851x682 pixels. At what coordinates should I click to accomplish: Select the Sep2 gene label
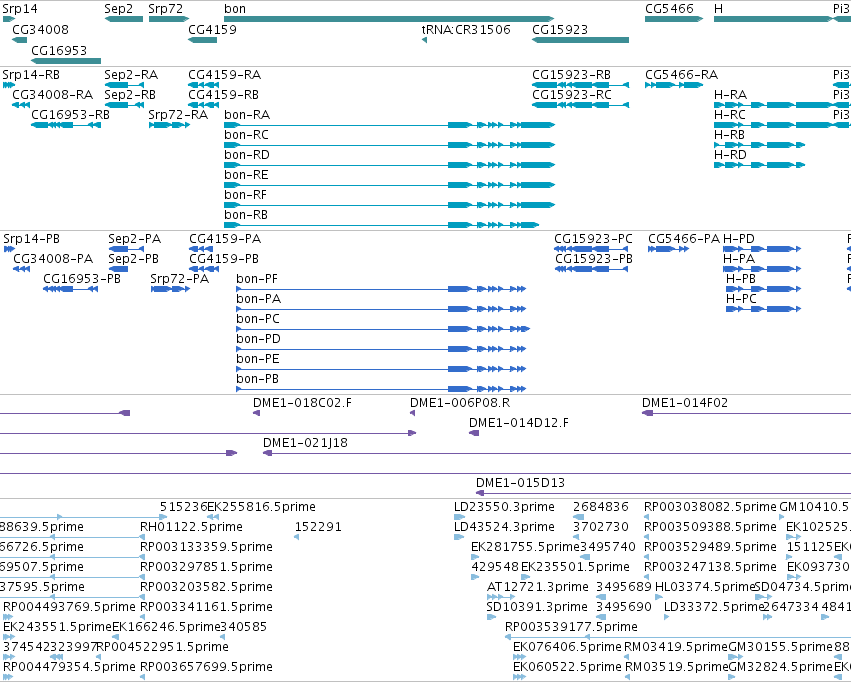(118, 9)
